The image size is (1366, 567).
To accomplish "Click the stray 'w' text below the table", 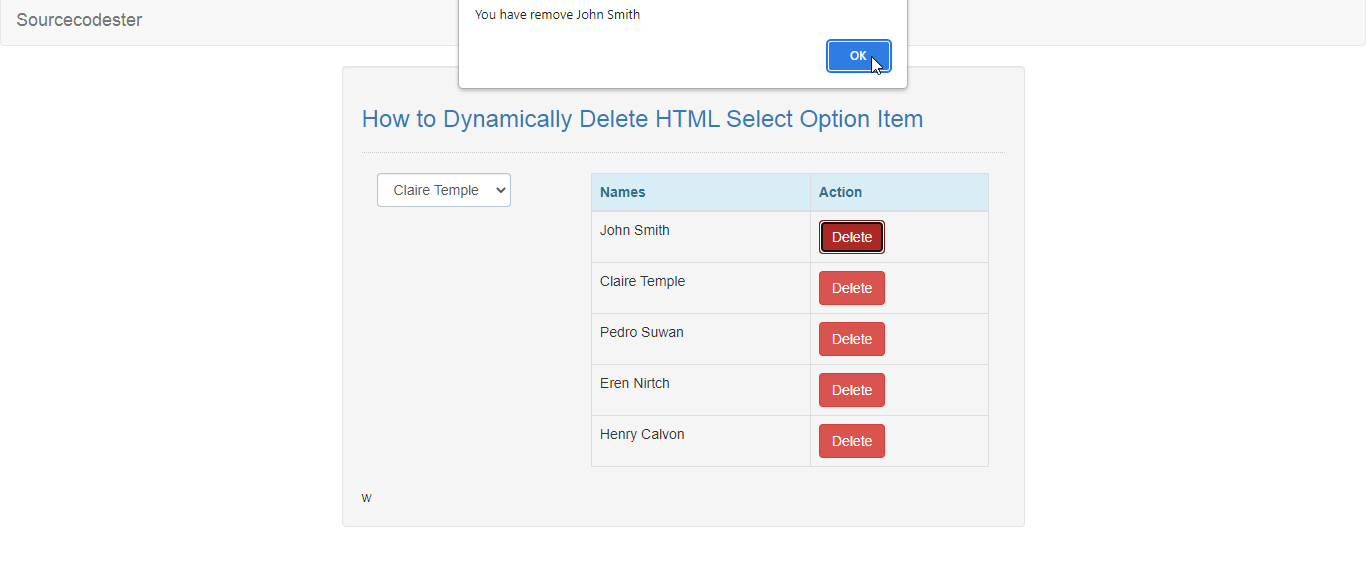I will [366, 498].
